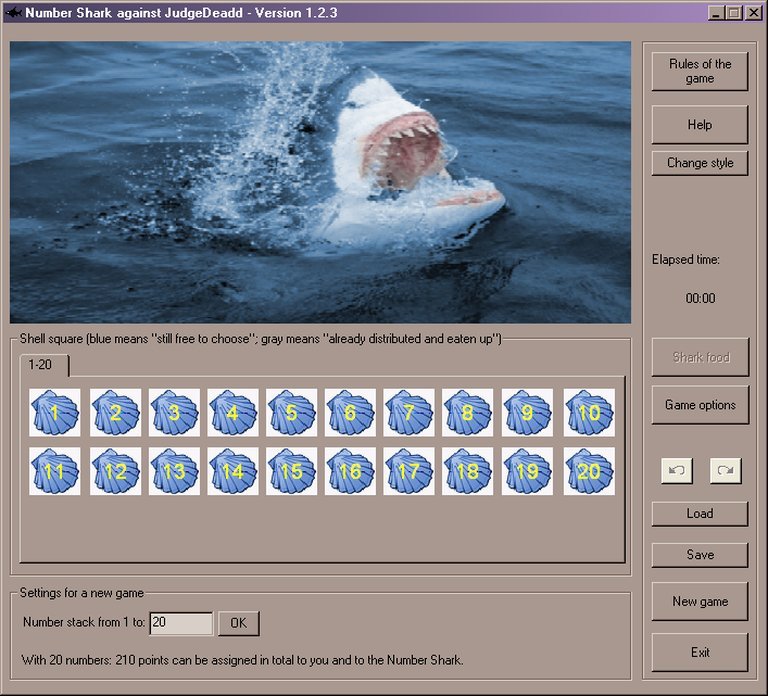Choose the shell labeled 4
The width and height of the screenshot is (768, 696).
[x=233, y=412]
